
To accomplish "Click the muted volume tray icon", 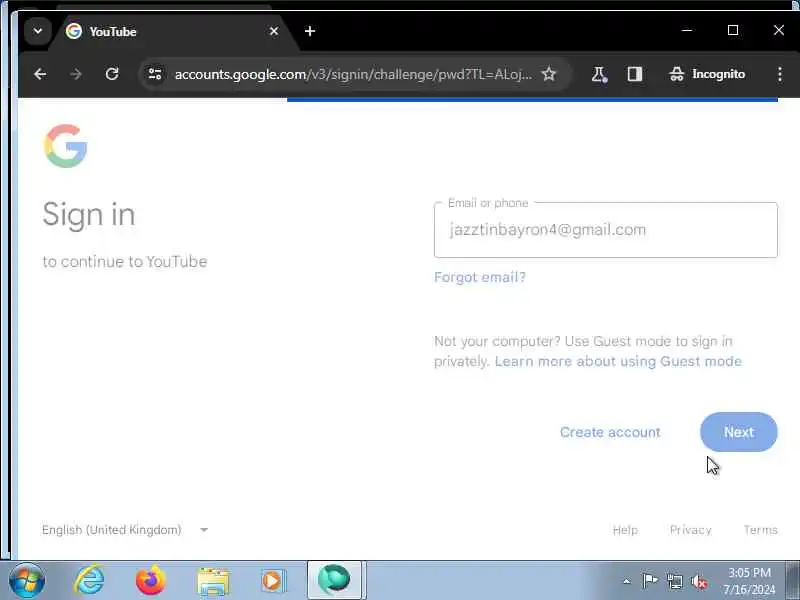I will (x=699, y=581).
